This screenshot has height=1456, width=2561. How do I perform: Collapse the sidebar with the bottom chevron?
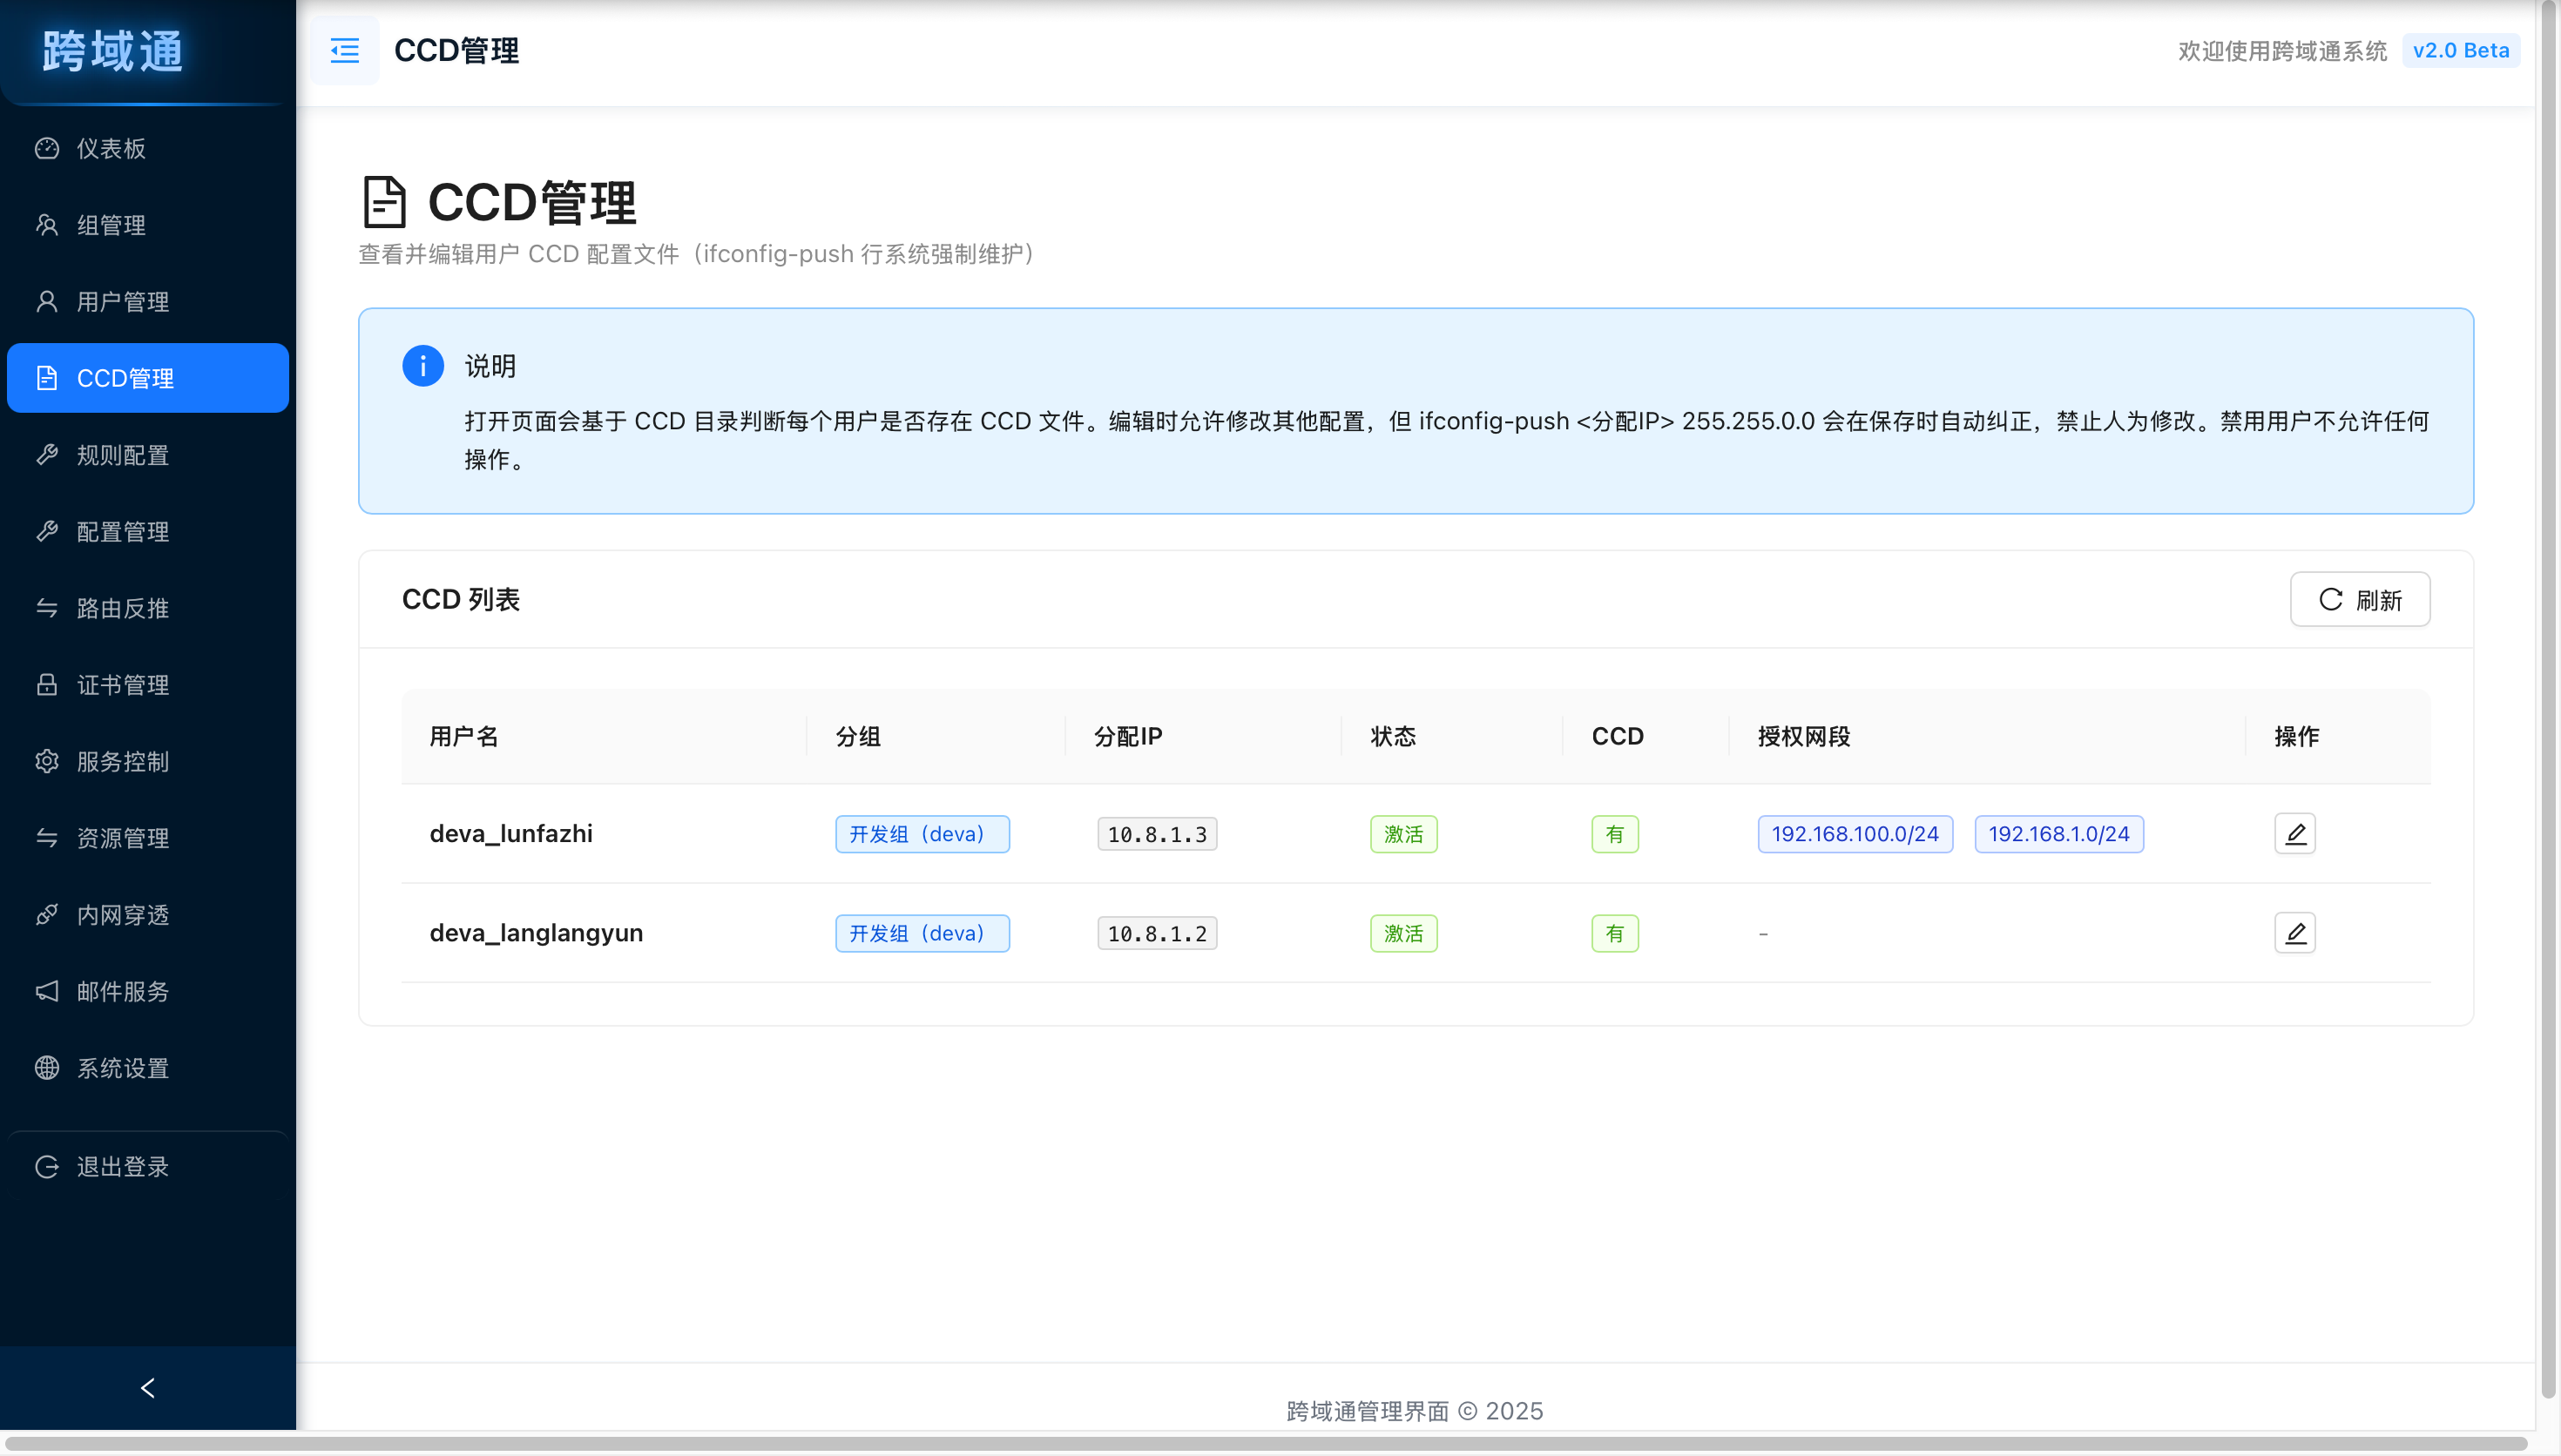click(147, 1387)
